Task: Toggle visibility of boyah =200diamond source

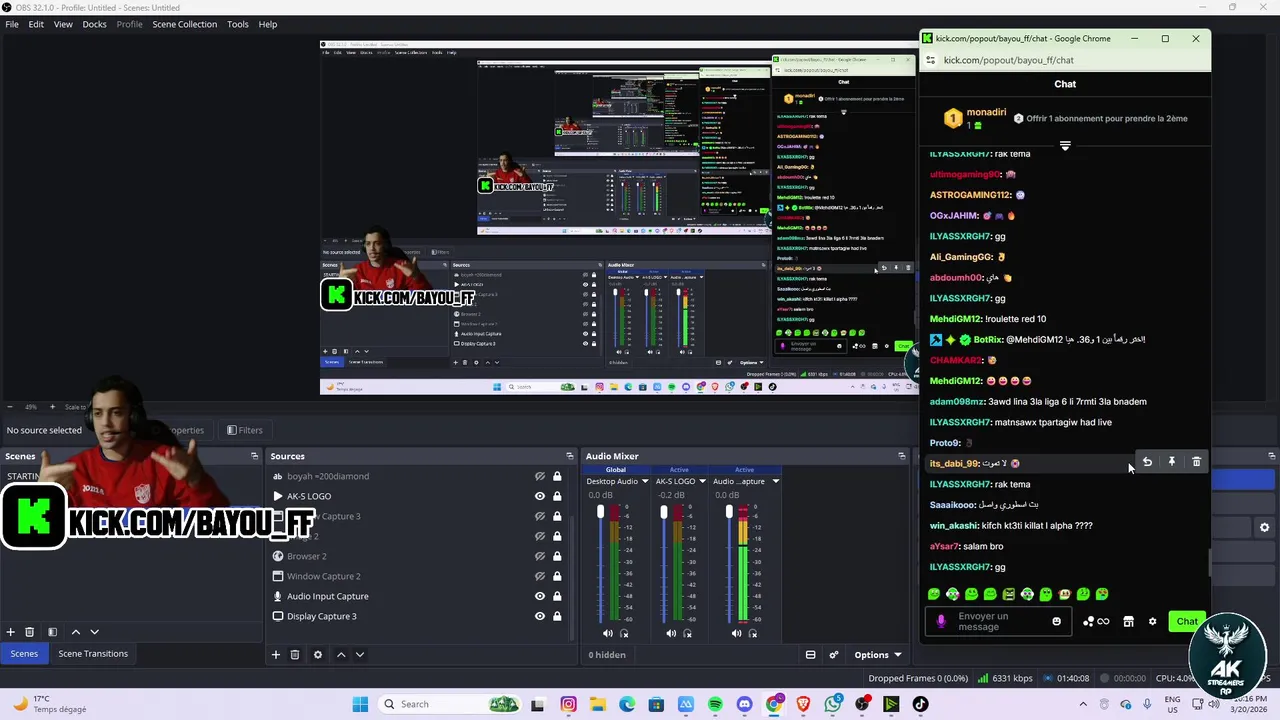Action: click(x=540, y=476)
